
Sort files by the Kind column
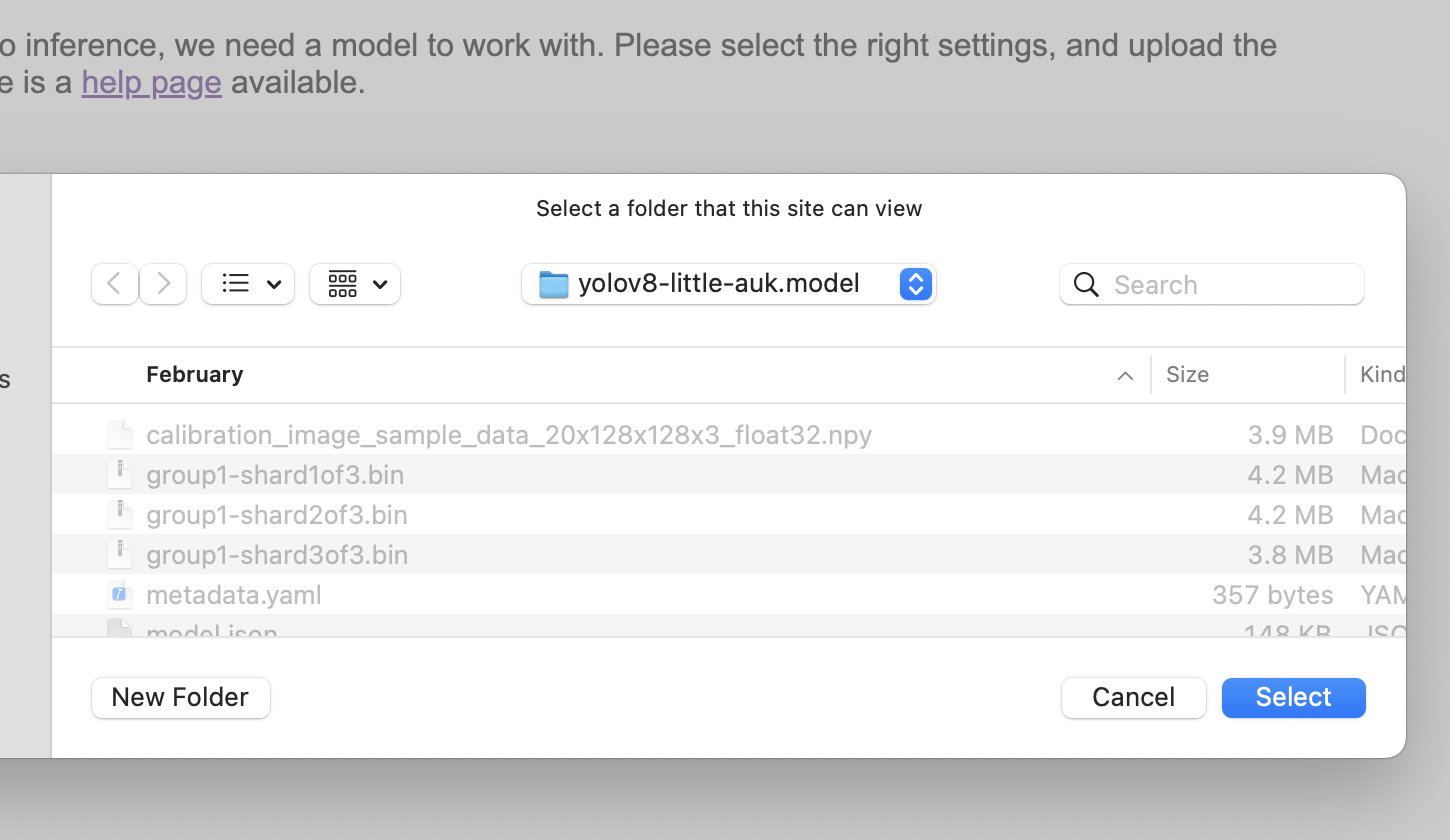click(1383, 374)
